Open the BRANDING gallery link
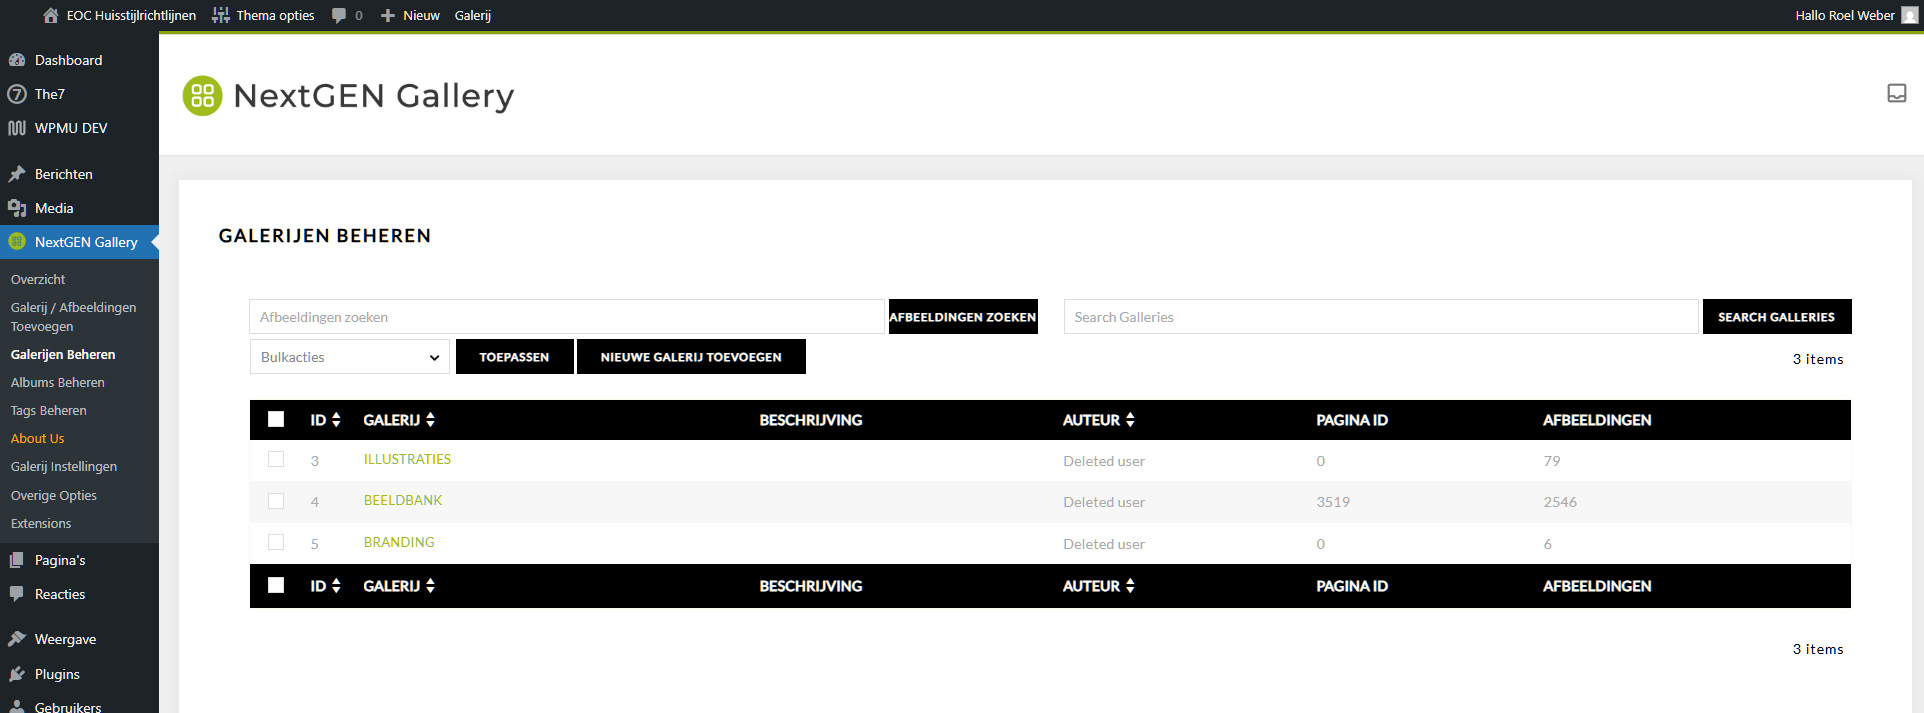This screenshot has width=1924, height=713. click(x=399, y=542)
